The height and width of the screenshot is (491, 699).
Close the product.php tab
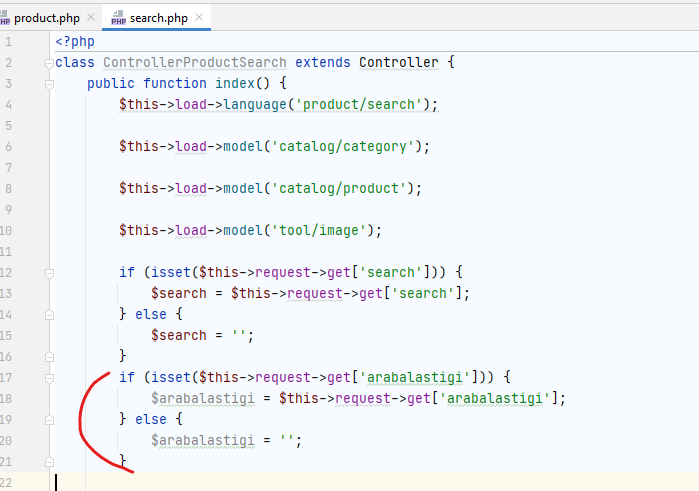pyautogui.click(x=91, y=17)
